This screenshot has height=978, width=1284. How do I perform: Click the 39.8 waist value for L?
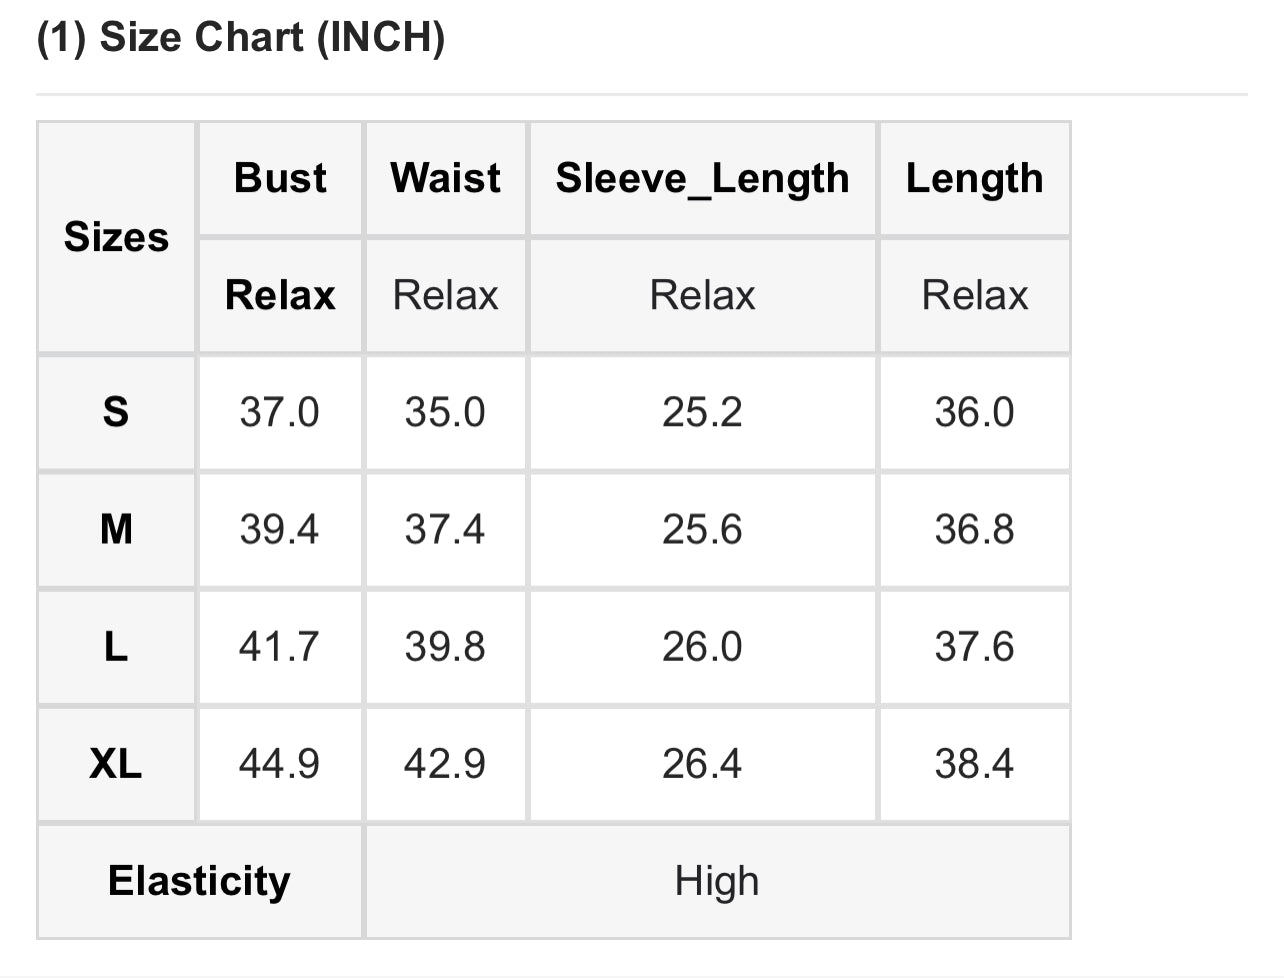(445, 647)
